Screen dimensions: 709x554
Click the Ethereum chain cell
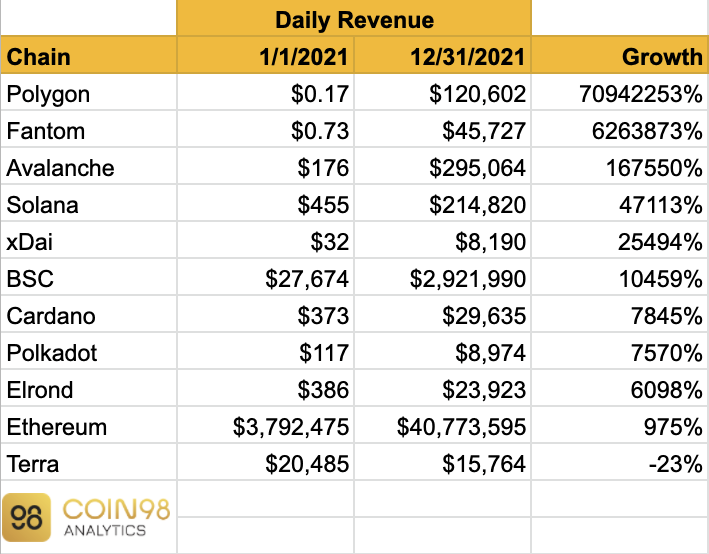89,426
